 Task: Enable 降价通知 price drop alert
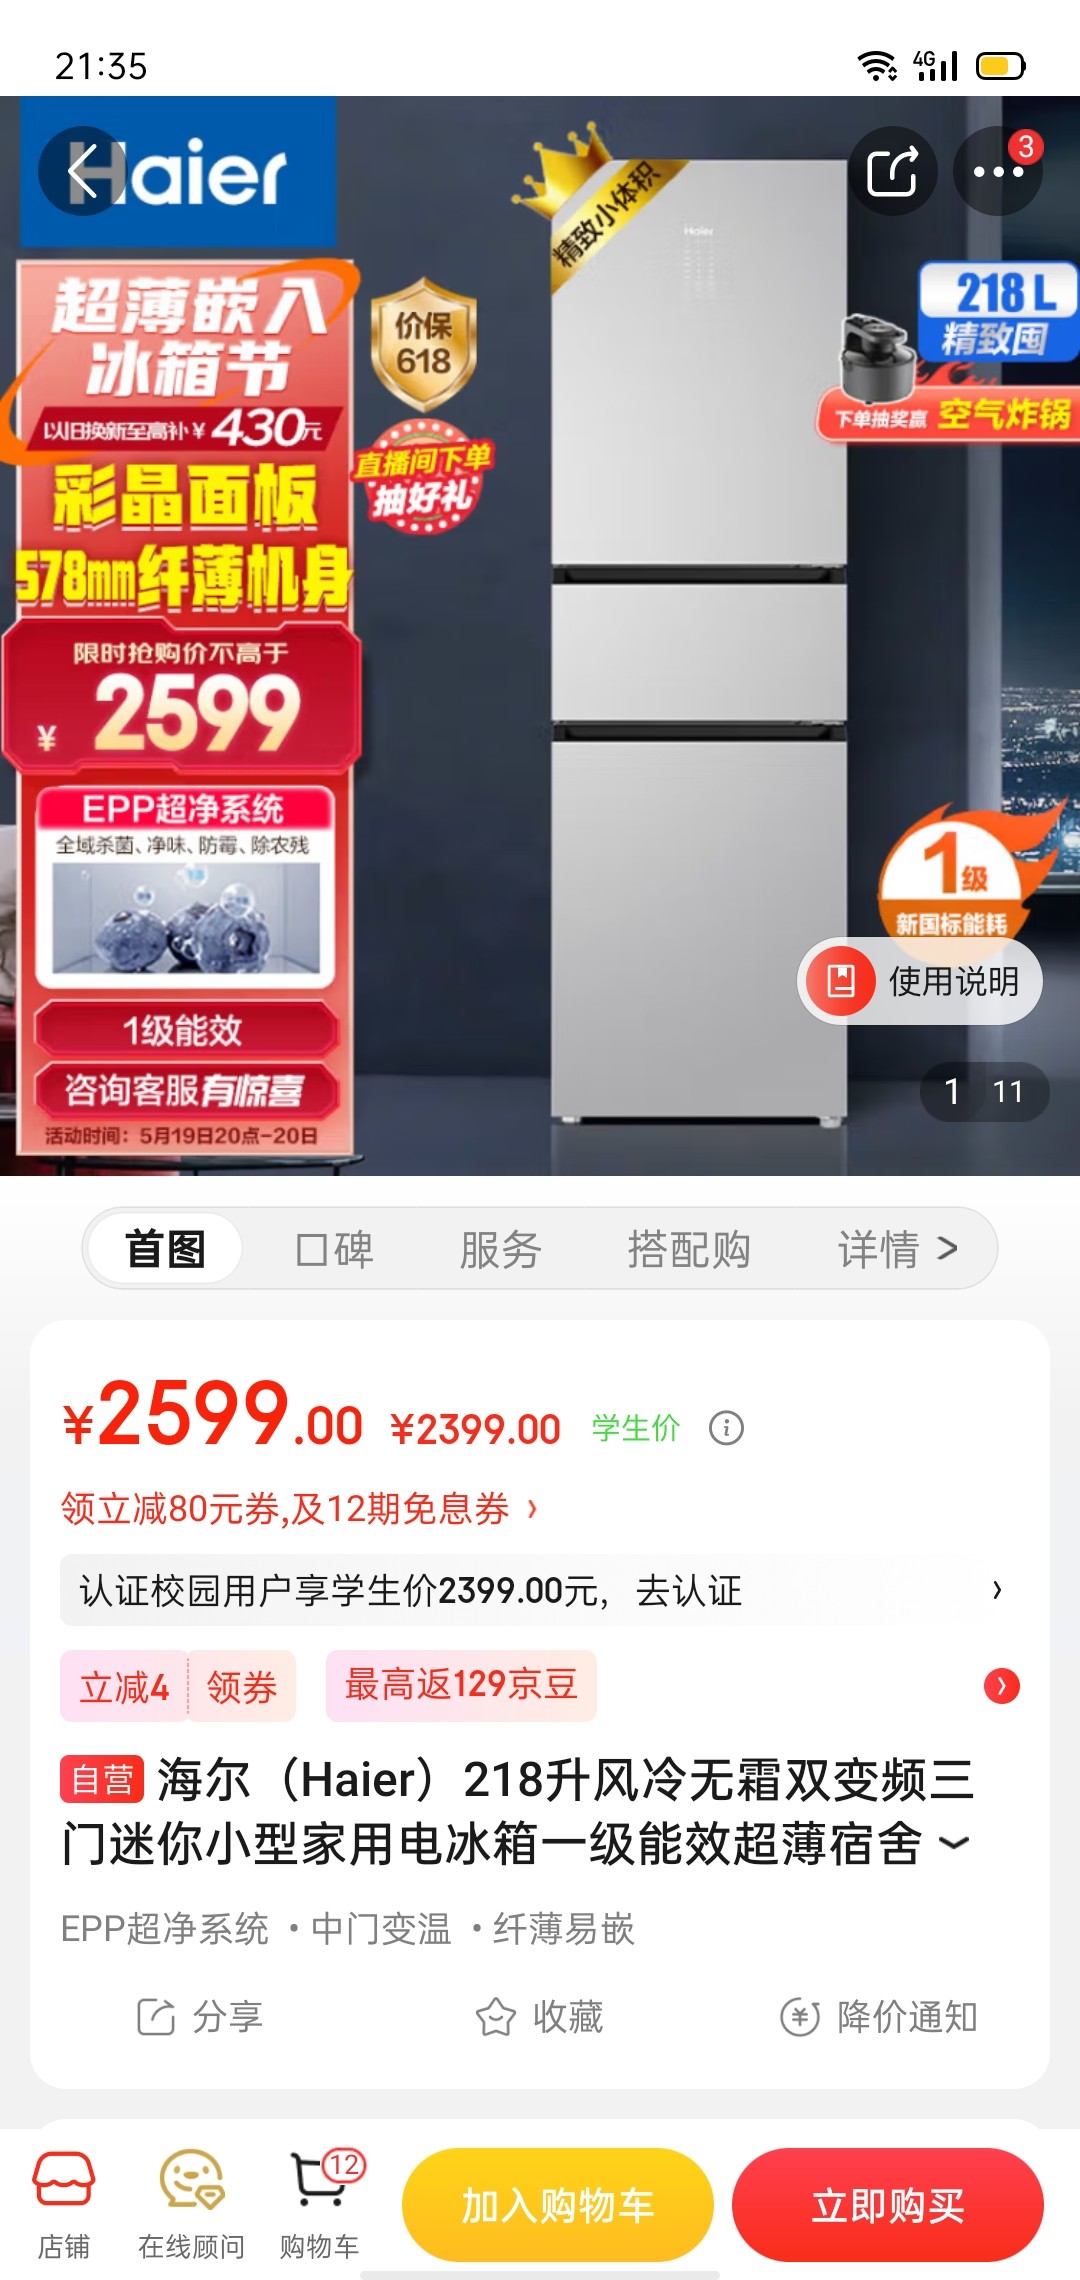[x=878, y=2017]
